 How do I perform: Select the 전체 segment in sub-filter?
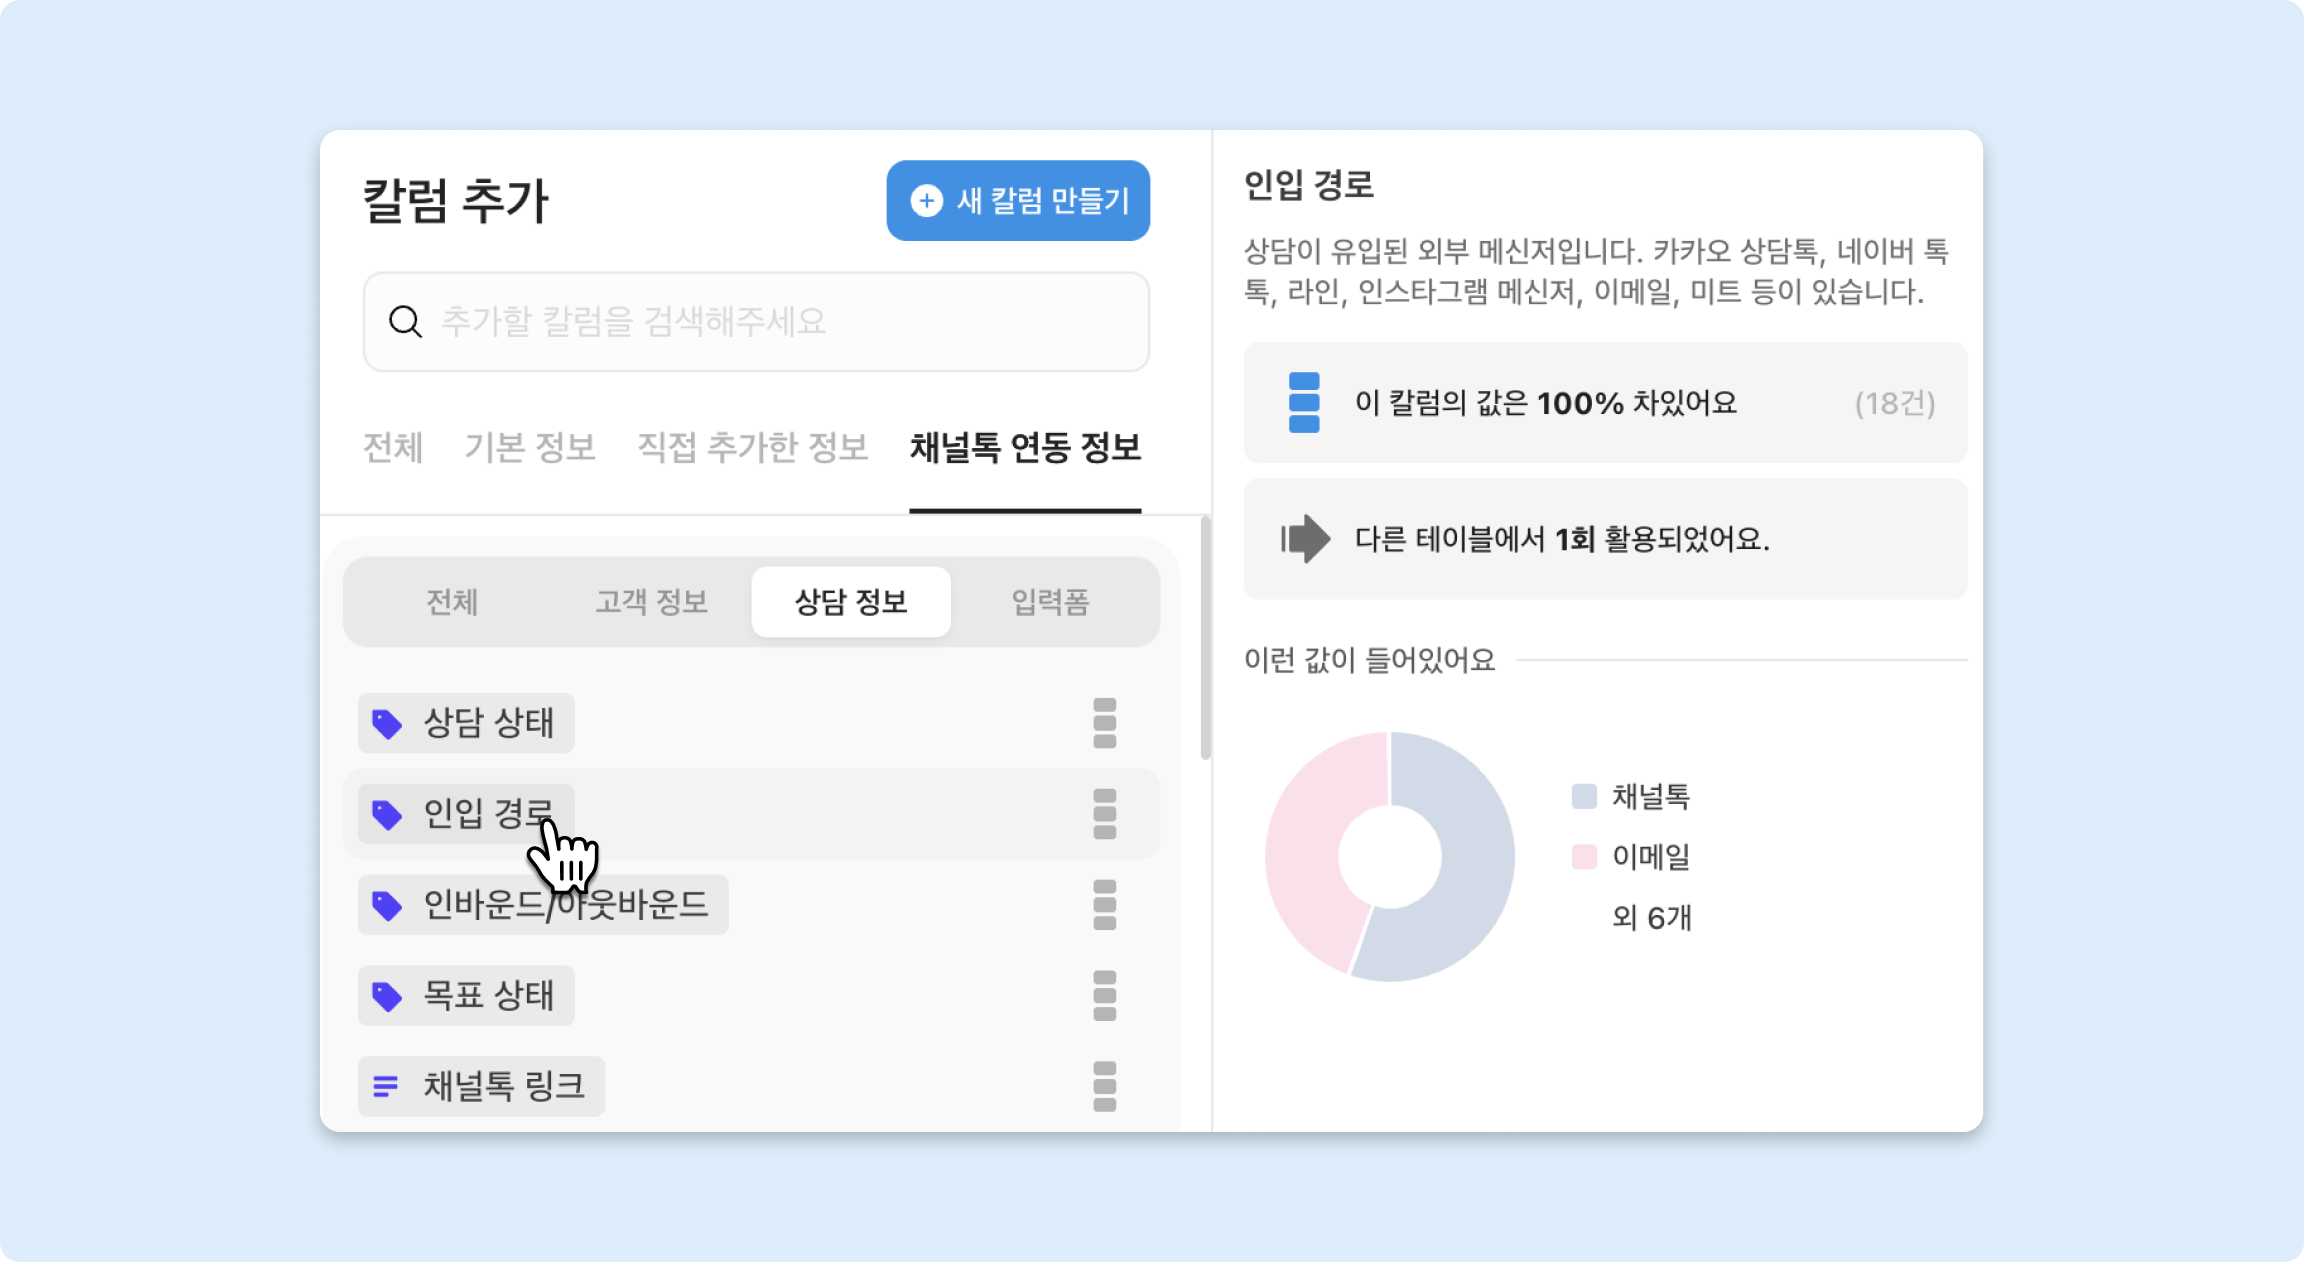[x=452, y=602]
